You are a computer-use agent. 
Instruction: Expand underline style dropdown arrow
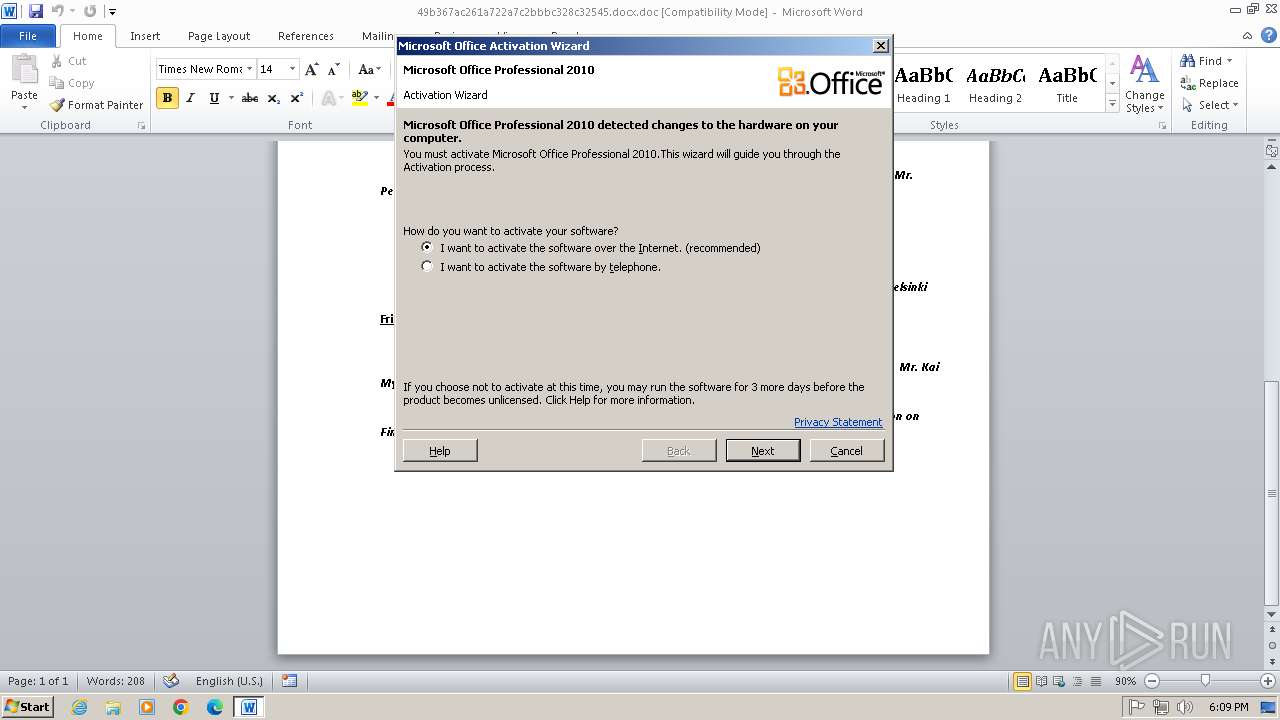pyautogui.click(x=231, y=98)
